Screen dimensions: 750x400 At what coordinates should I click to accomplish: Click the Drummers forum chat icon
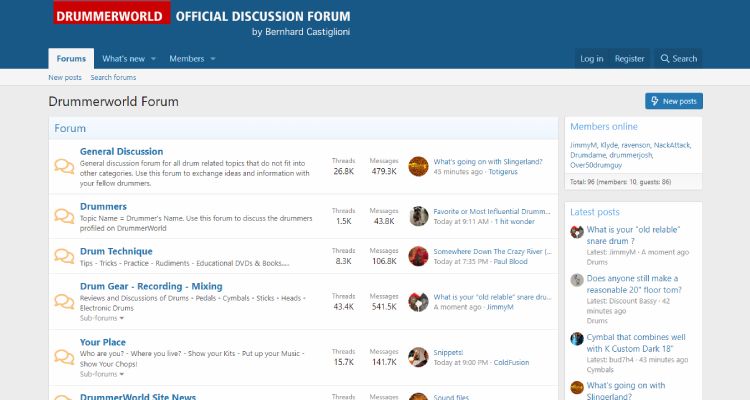tap(64, 216)
